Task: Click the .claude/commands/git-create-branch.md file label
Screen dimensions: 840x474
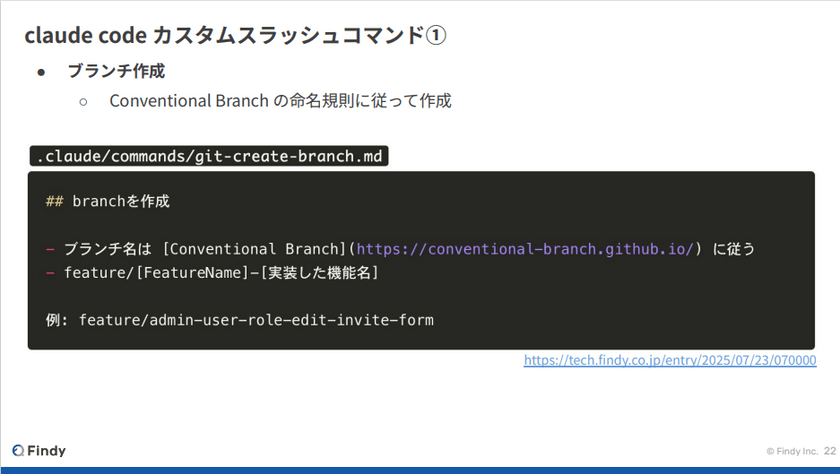Action: click(208, 156)
